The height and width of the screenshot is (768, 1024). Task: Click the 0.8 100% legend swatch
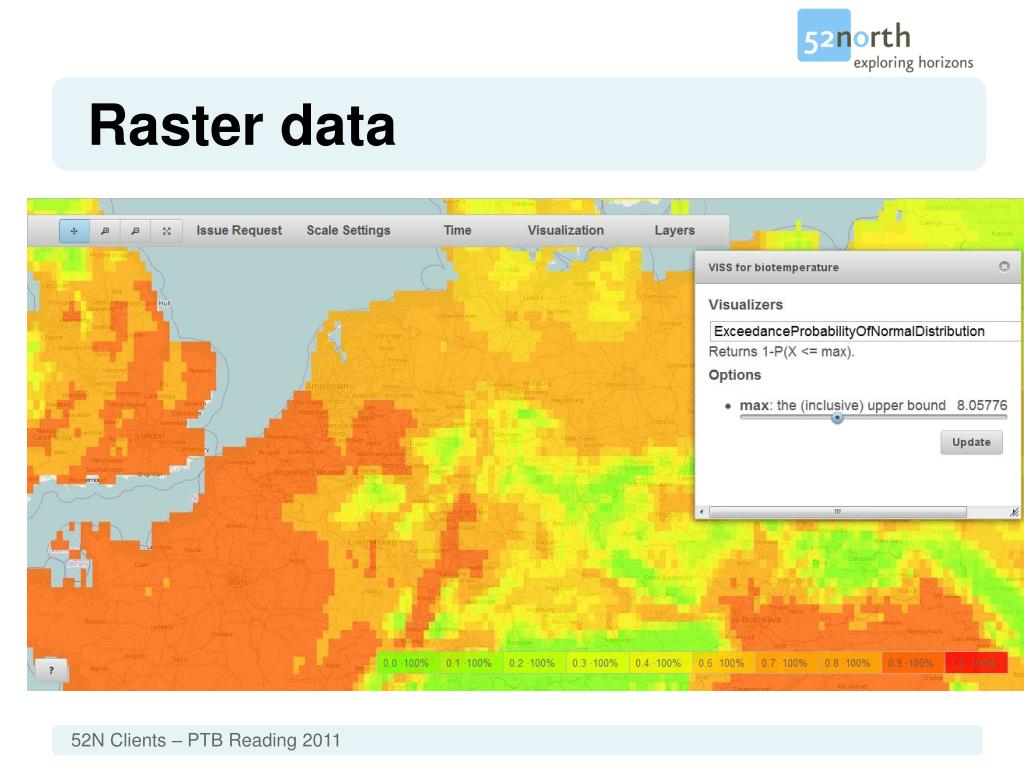(849, 663)
